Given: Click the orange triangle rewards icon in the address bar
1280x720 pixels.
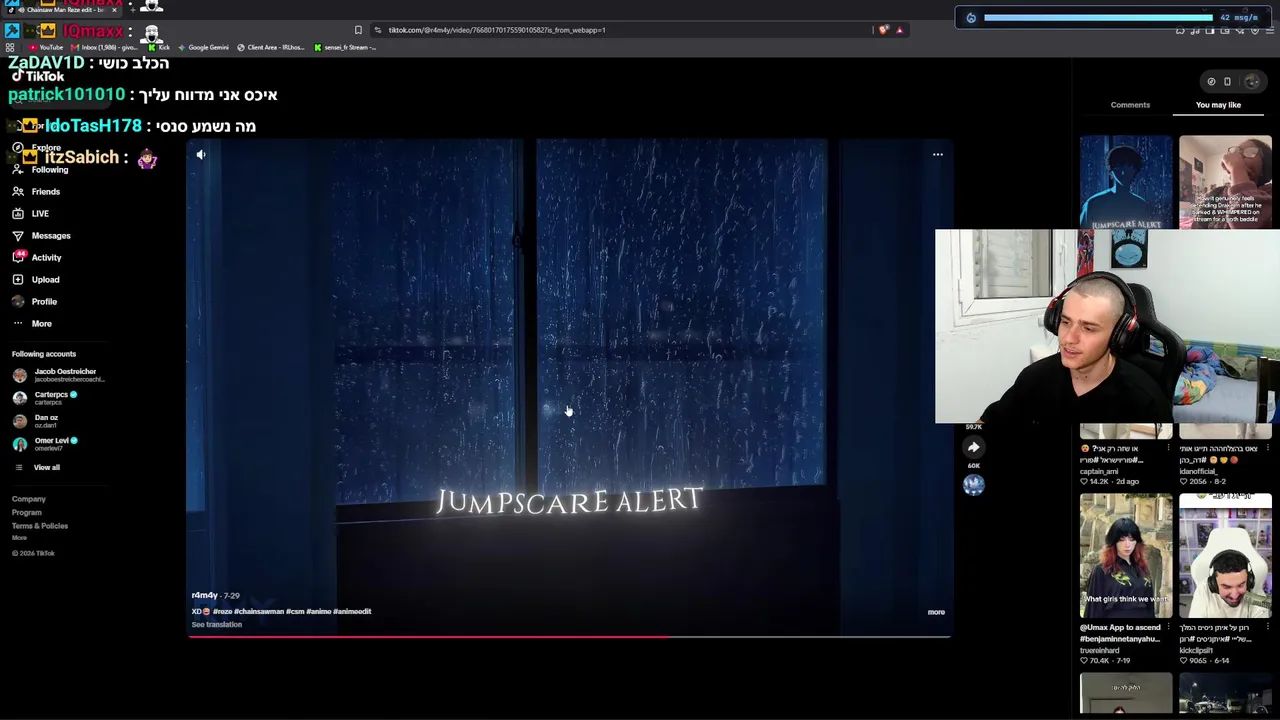Looking at the screenshot, I should coord(899,30).
